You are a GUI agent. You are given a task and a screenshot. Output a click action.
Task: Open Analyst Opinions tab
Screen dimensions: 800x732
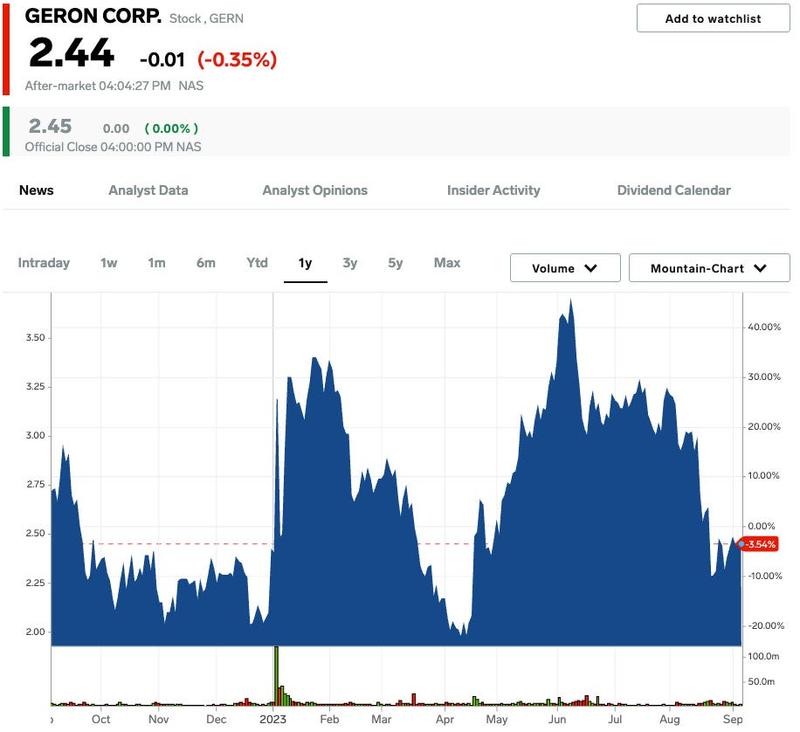(x=315, y=190)
